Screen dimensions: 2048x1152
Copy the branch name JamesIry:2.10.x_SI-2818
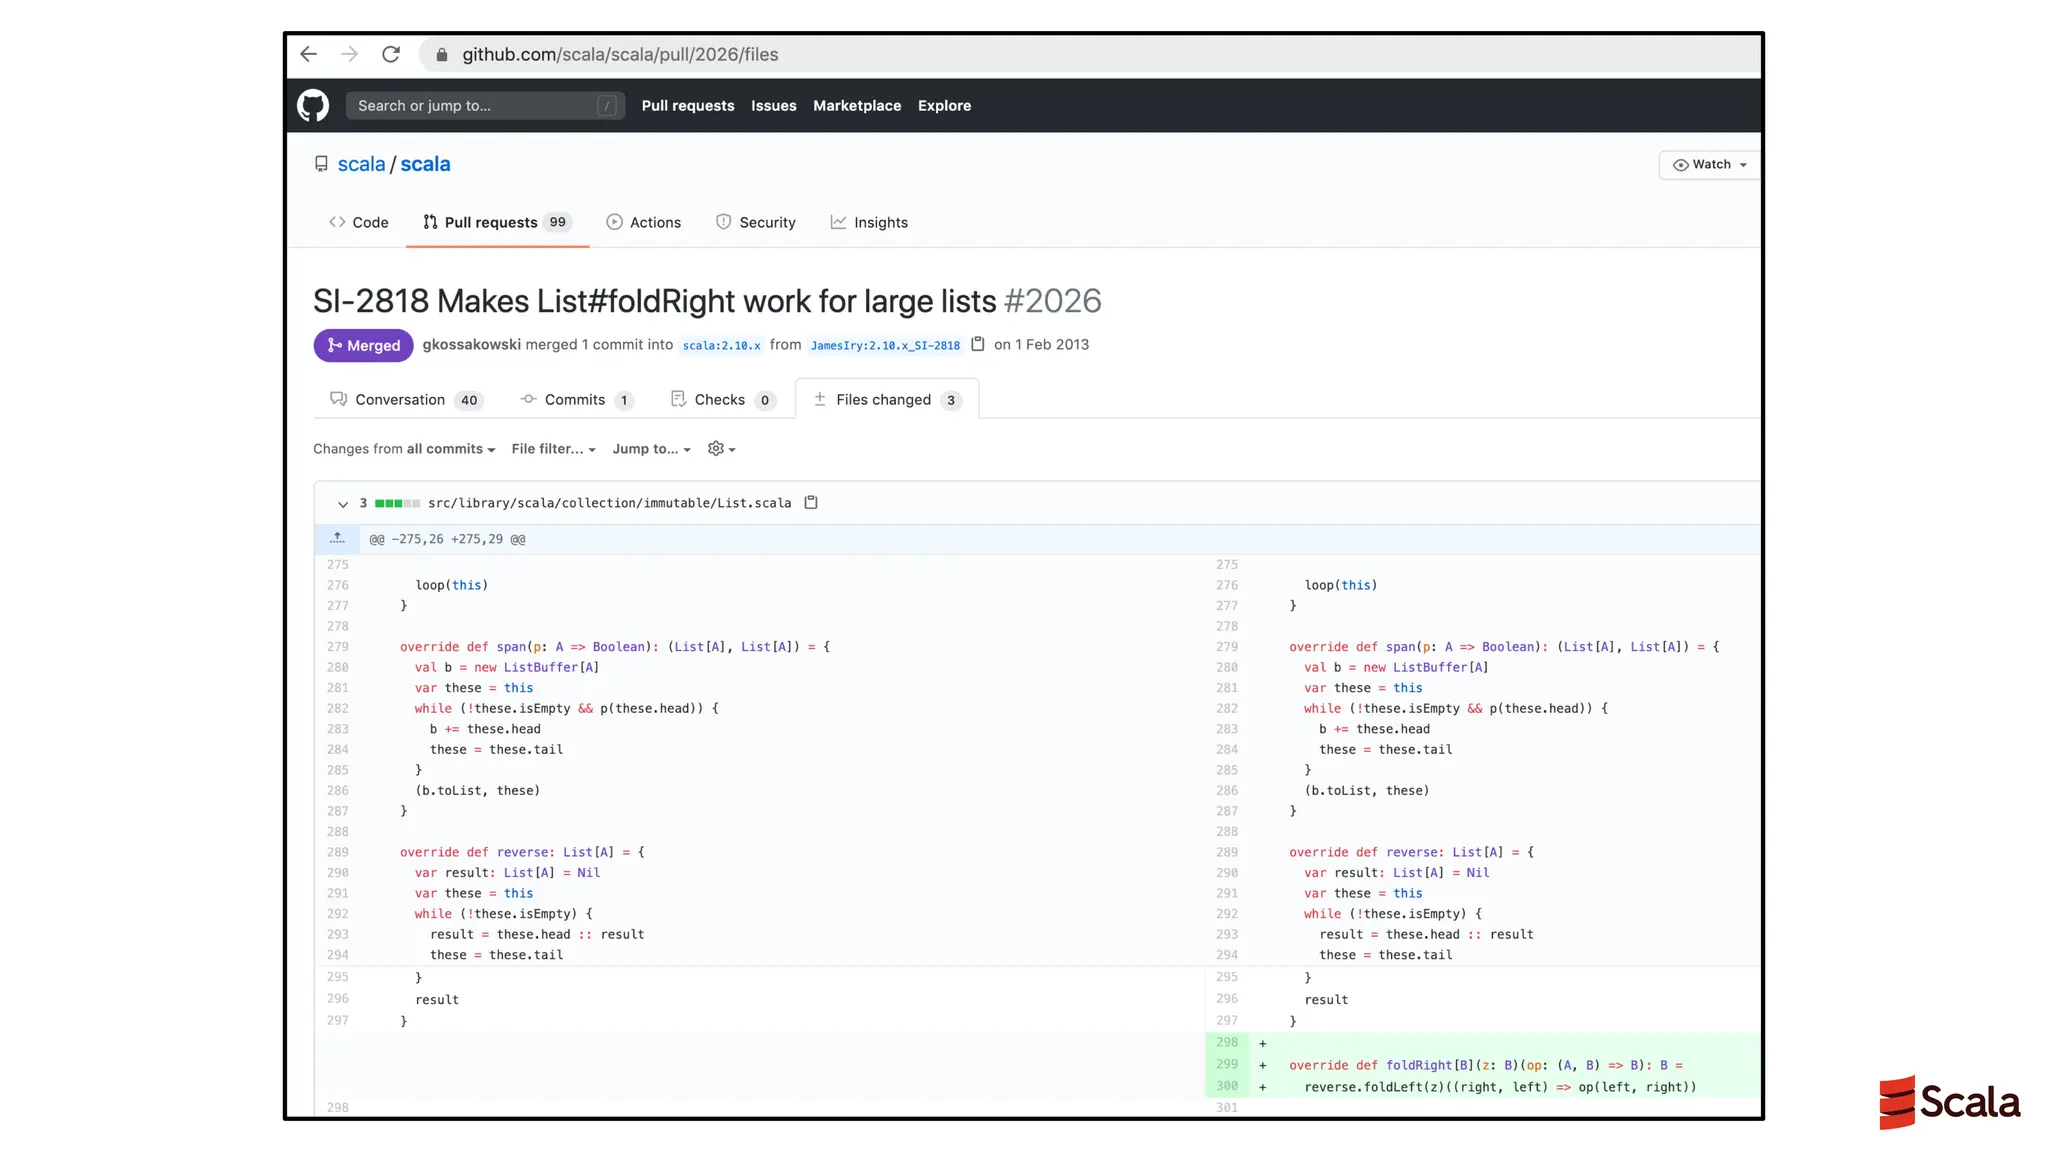(x=978, y=344)
